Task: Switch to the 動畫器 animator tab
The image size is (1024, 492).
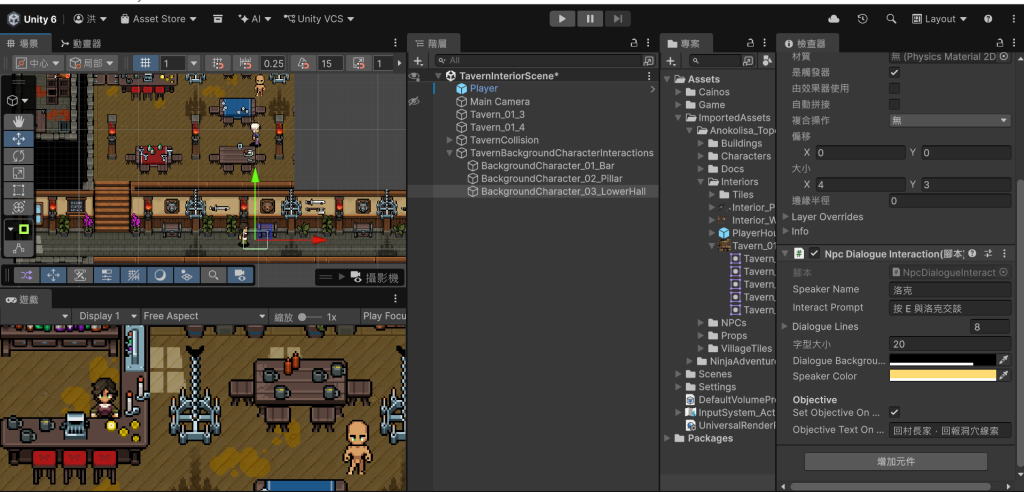Action: (81, 44)
